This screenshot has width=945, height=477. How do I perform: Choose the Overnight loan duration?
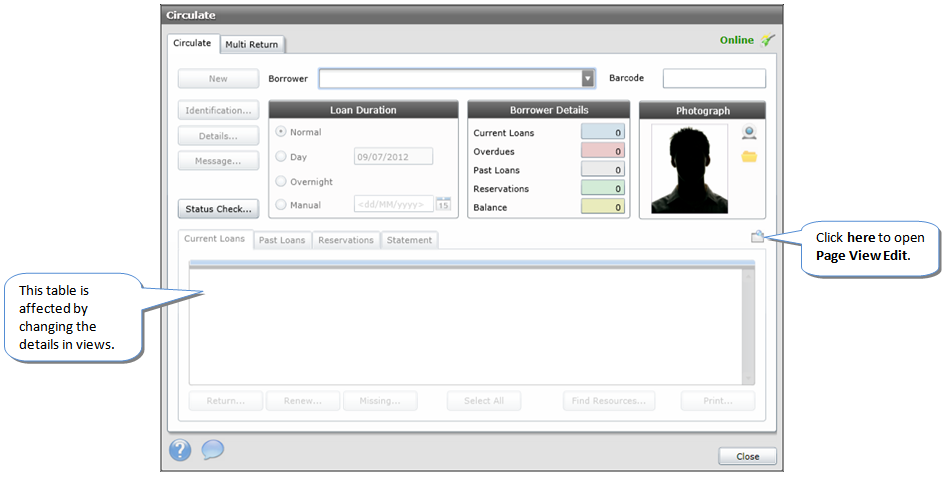pyautogui.click(x=281, y=182)
